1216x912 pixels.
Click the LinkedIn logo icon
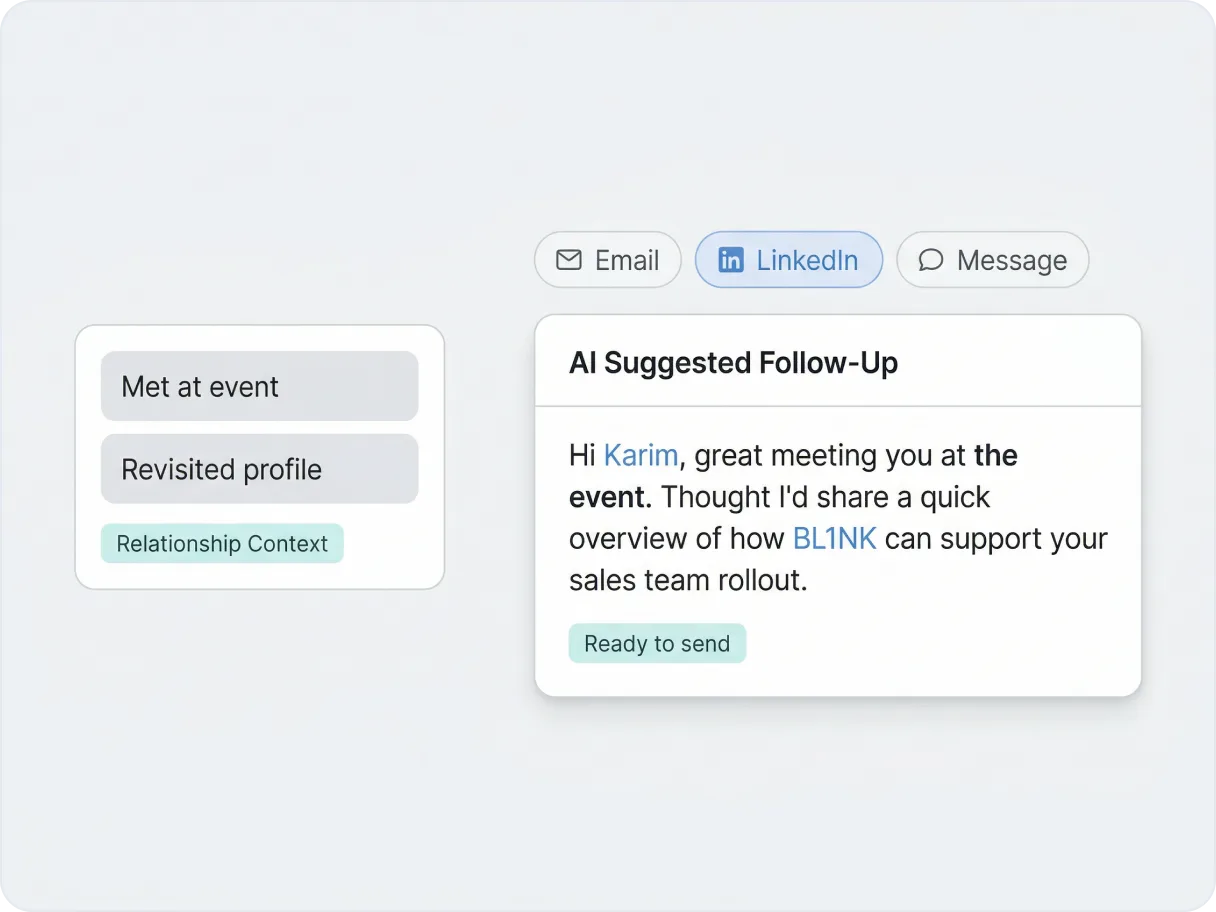(731, 260)
